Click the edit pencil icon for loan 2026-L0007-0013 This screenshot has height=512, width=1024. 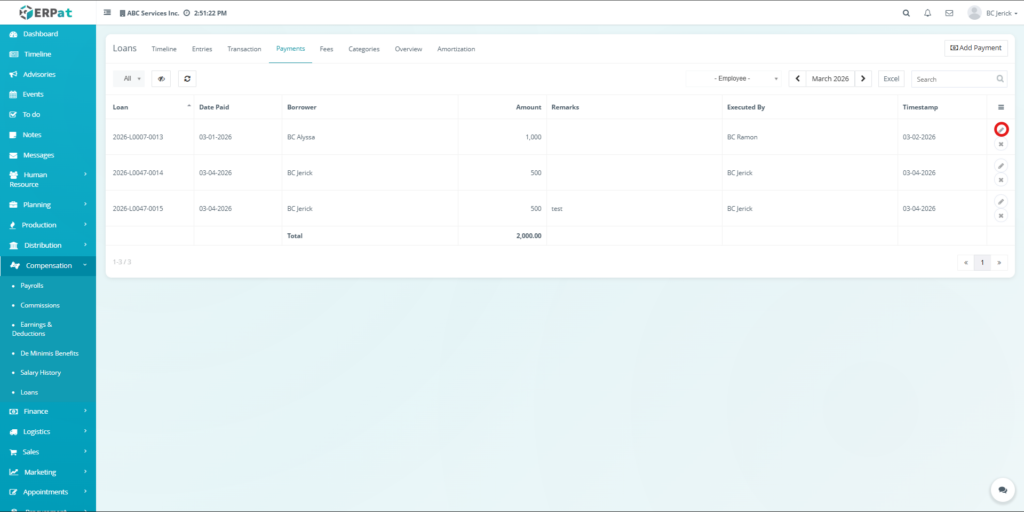1000,130
